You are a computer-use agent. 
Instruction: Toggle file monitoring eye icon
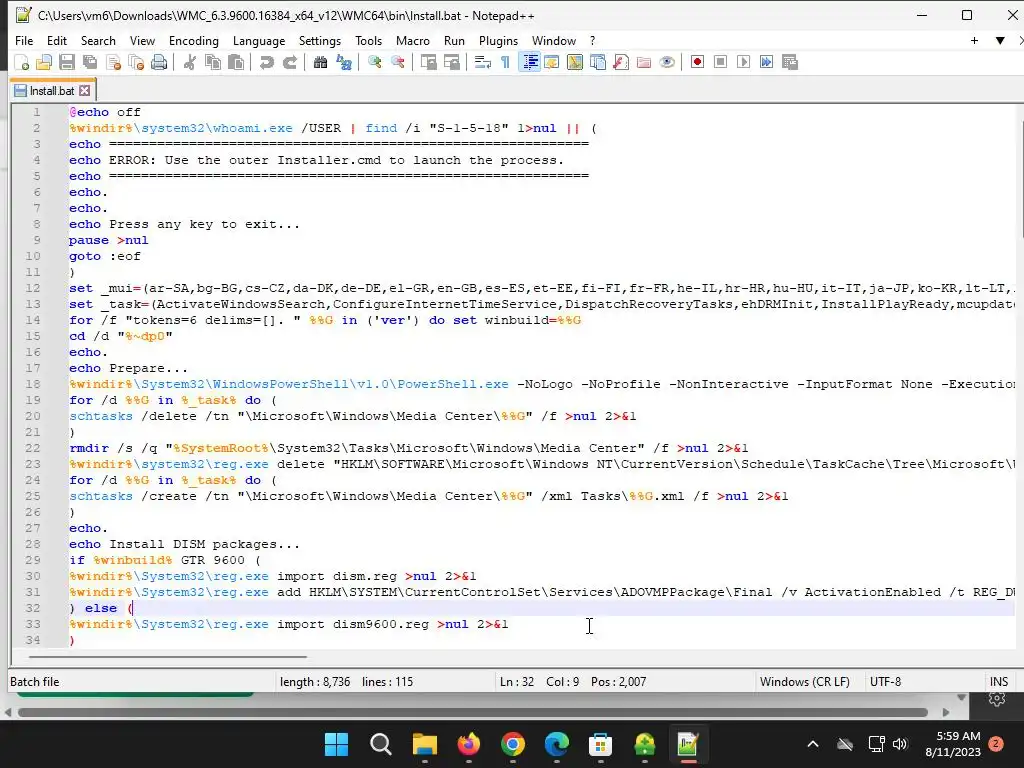point(667,62)
